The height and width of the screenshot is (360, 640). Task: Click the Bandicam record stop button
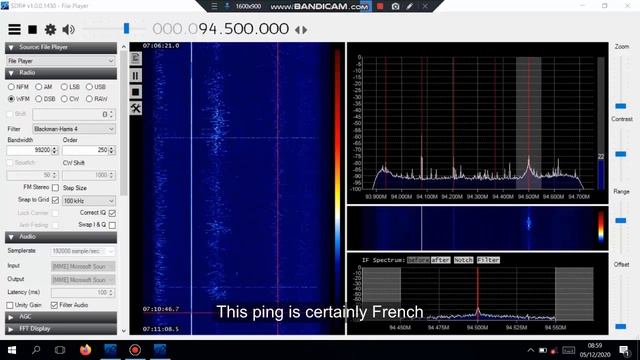click(380, 6)
